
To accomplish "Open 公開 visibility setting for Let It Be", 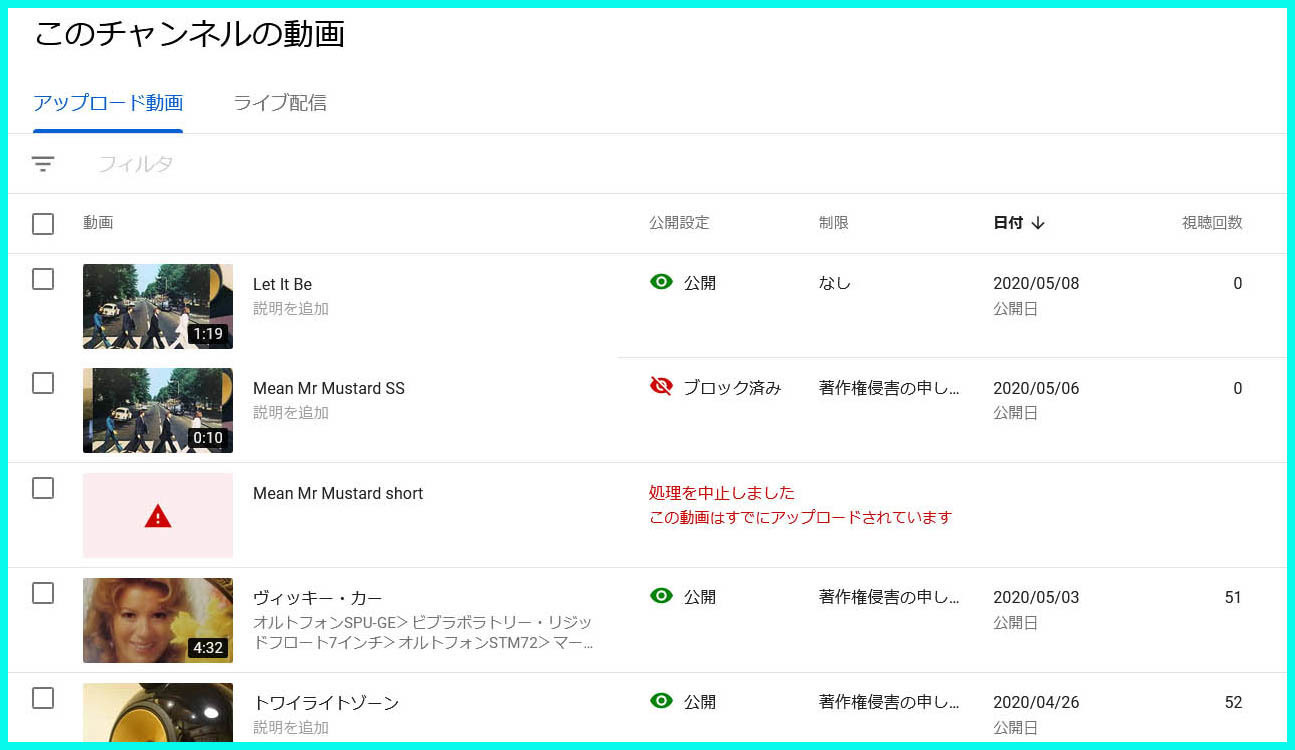I will tap(700, 283).
